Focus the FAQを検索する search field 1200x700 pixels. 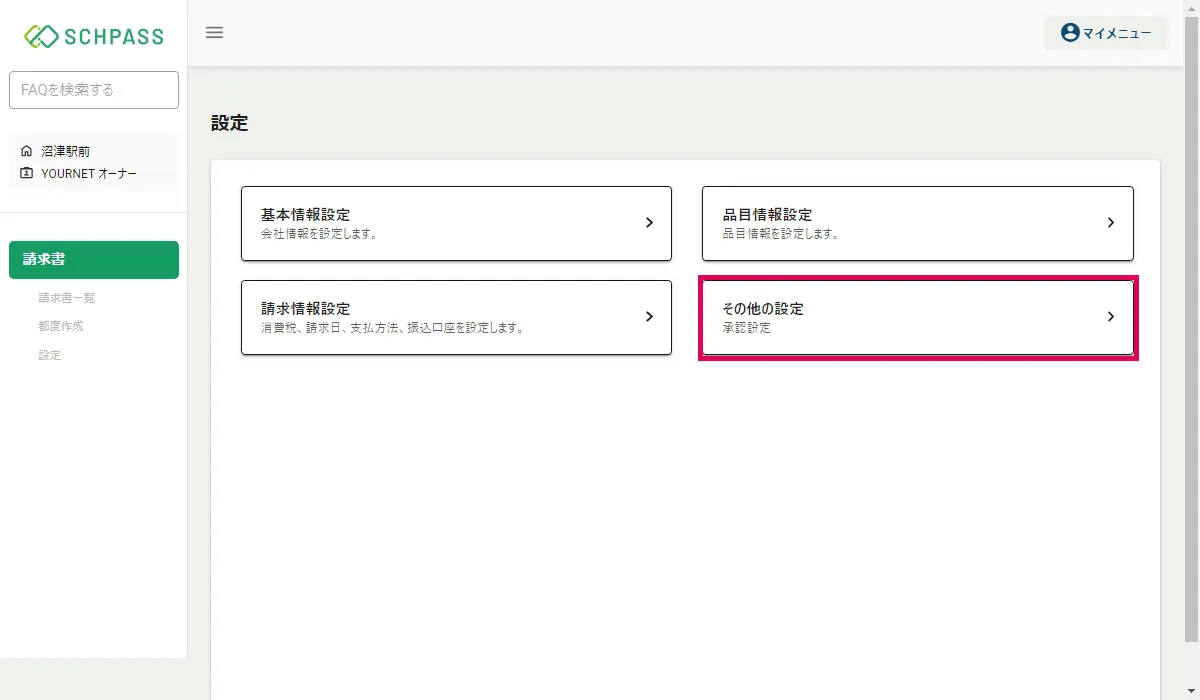(x=94, y=90)
